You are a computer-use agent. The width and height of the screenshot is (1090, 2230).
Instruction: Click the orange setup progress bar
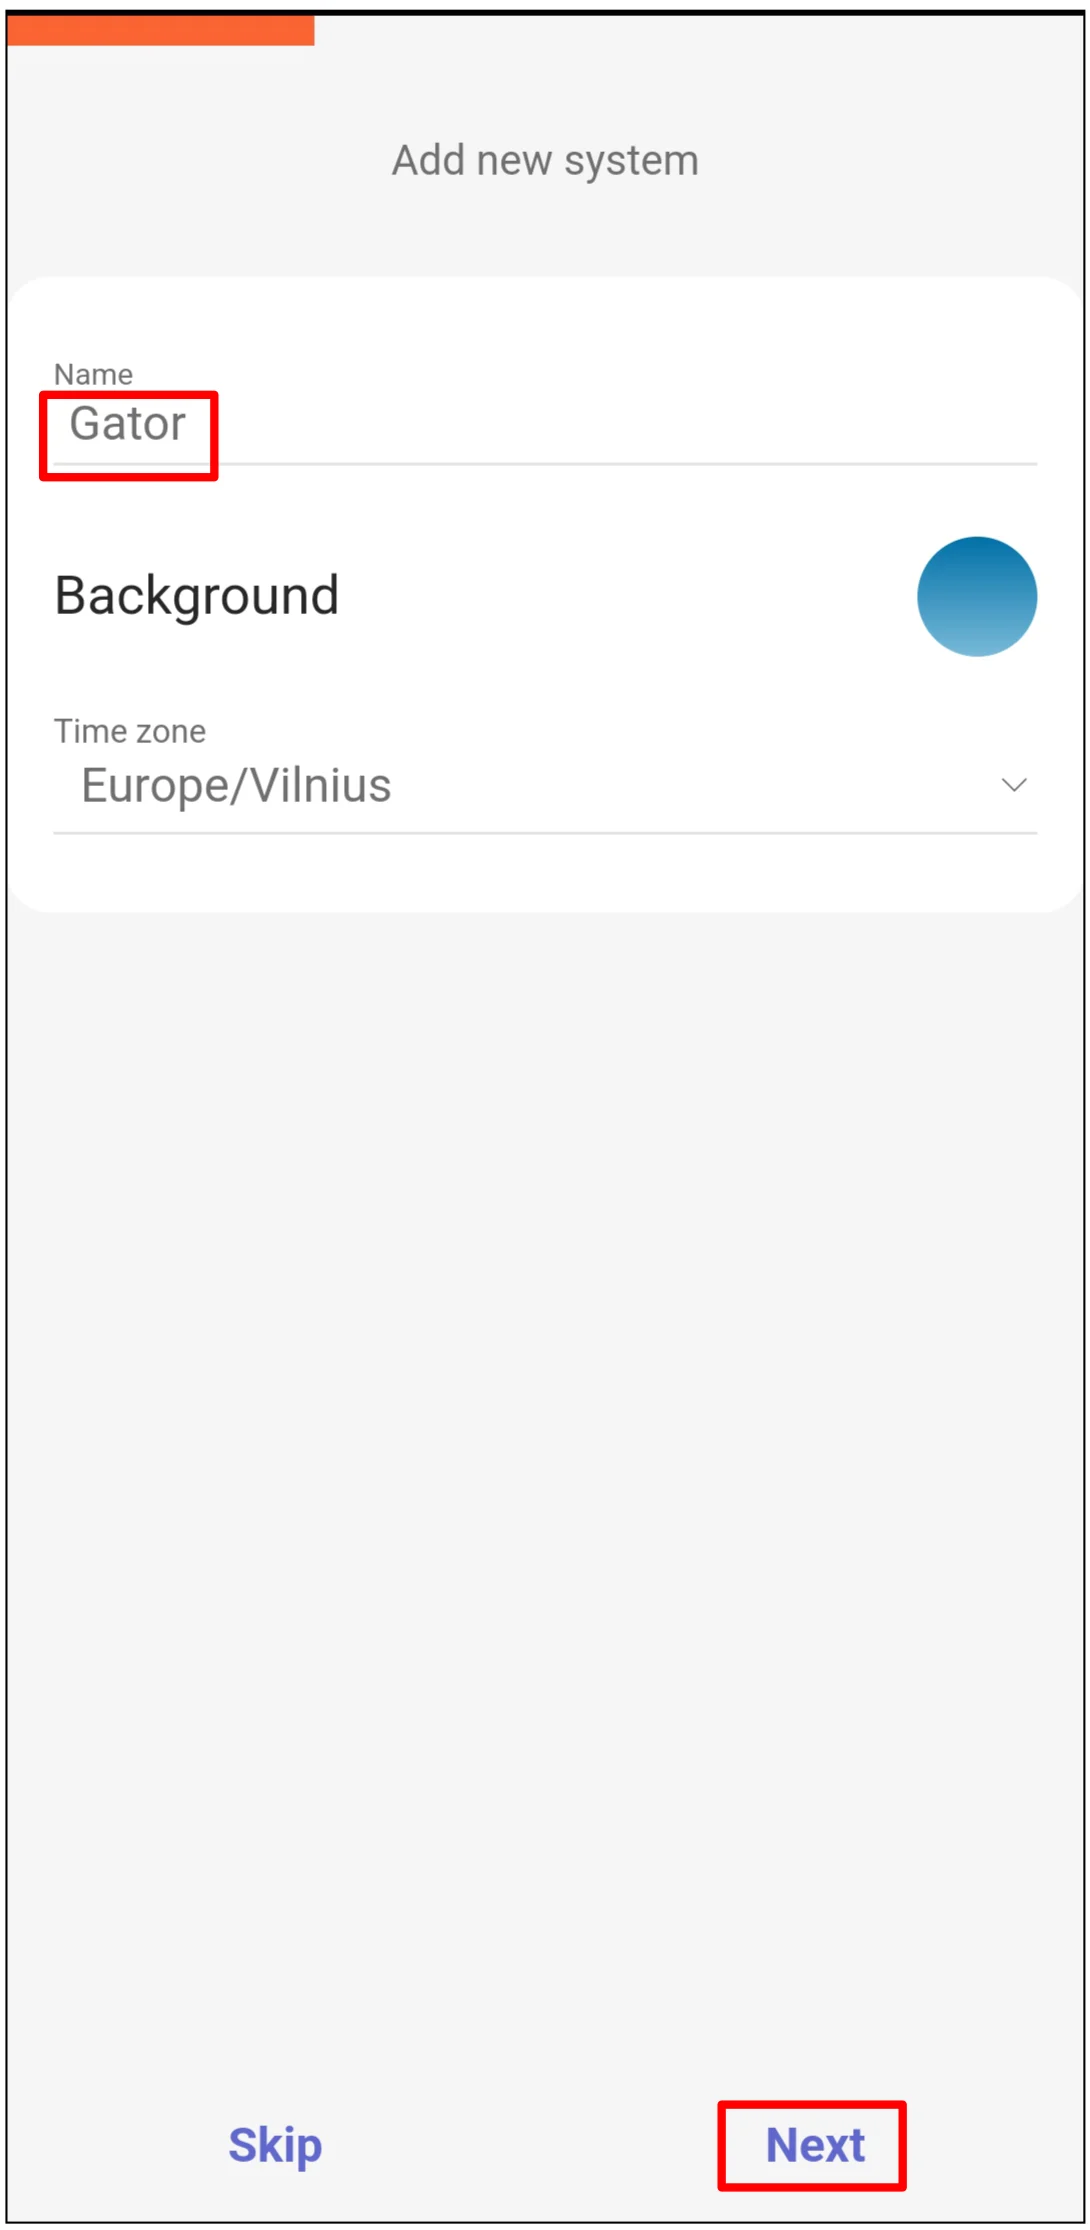click(x=160, y=30)
